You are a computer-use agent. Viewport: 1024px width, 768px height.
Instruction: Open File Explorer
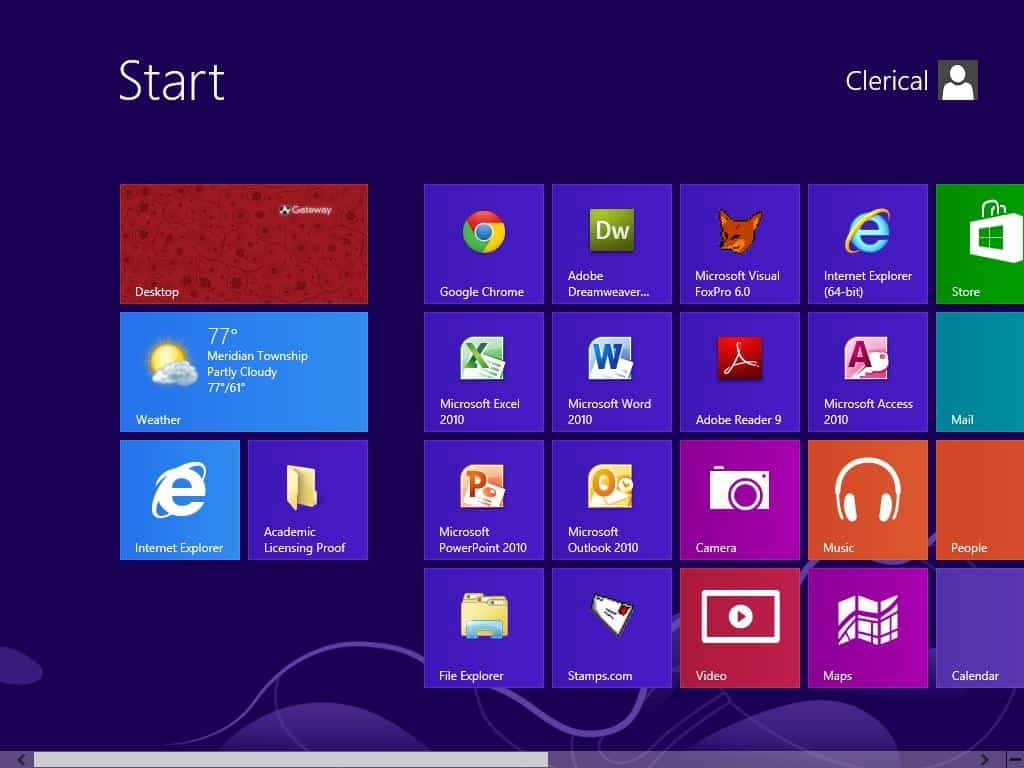pyautogui.click(x=483, y=627)
